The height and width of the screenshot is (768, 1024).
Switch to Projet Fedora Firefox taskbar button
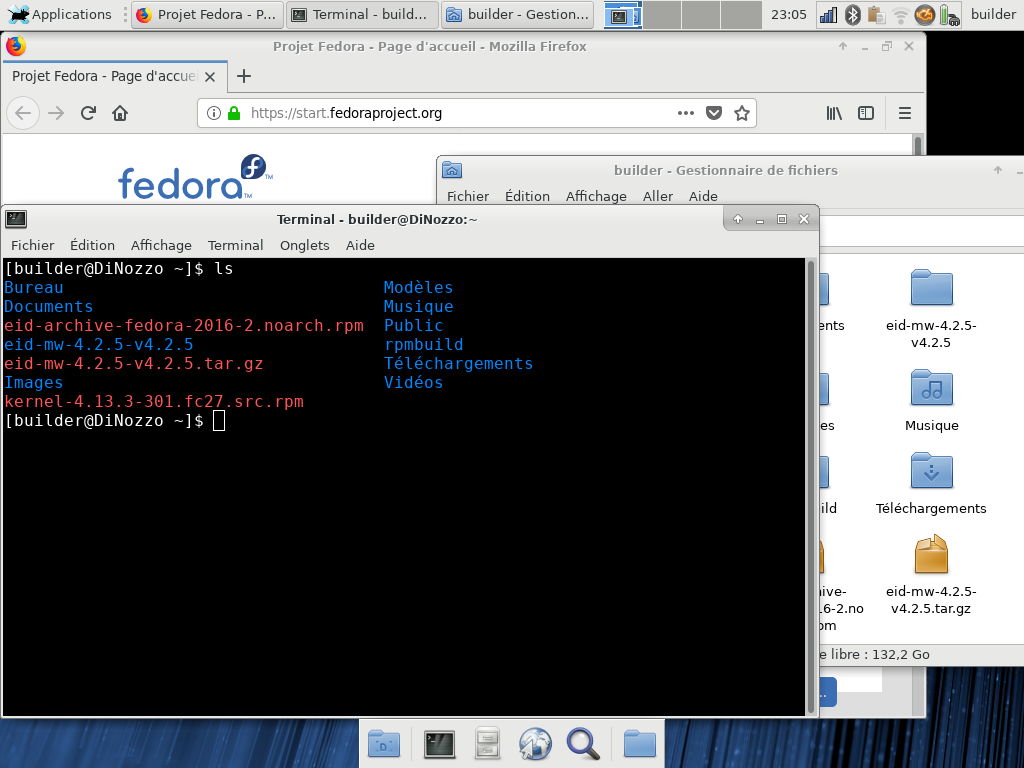[208, 14]
